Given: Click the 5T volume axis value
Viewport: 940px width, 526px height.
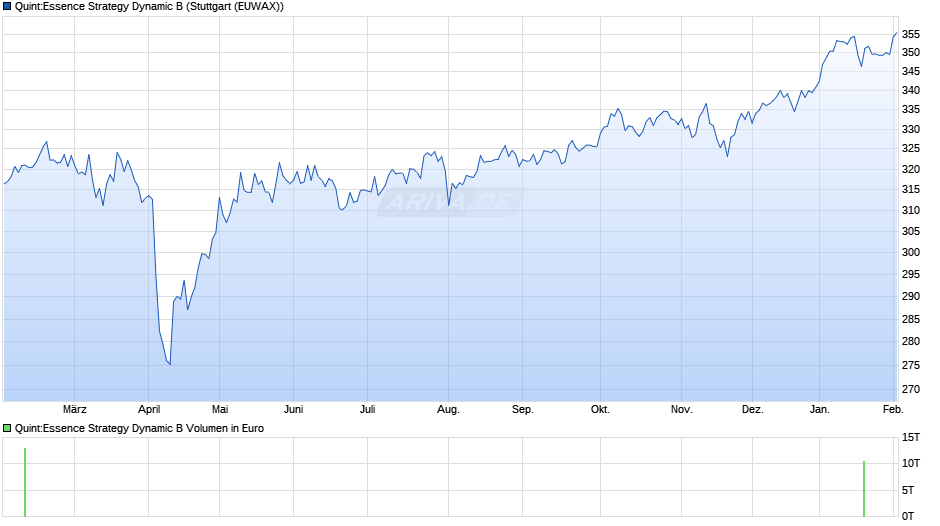Looking at the screenshot, I should point(908,490).
